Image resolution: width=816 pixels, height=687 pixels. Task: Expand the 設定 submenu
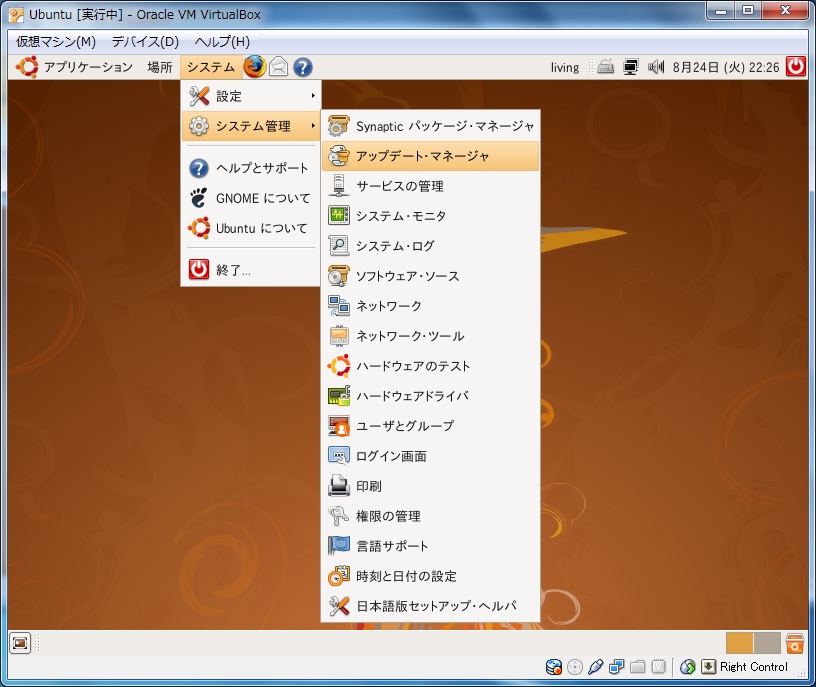251,96
